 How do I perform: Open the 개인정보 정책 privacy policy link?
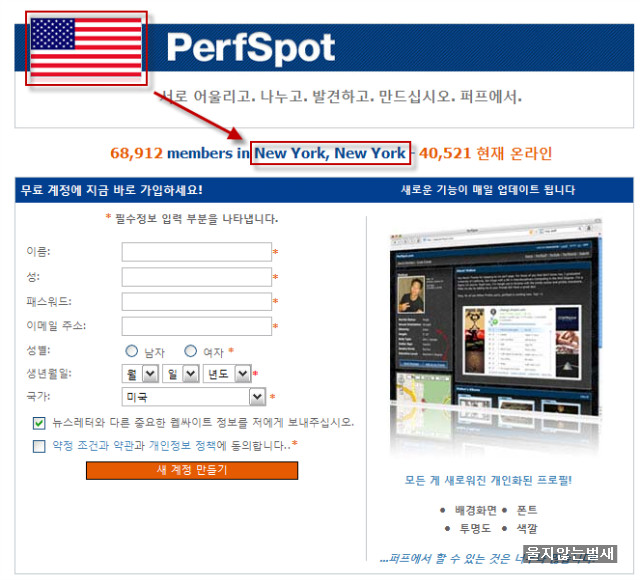[x=182, y=445]
